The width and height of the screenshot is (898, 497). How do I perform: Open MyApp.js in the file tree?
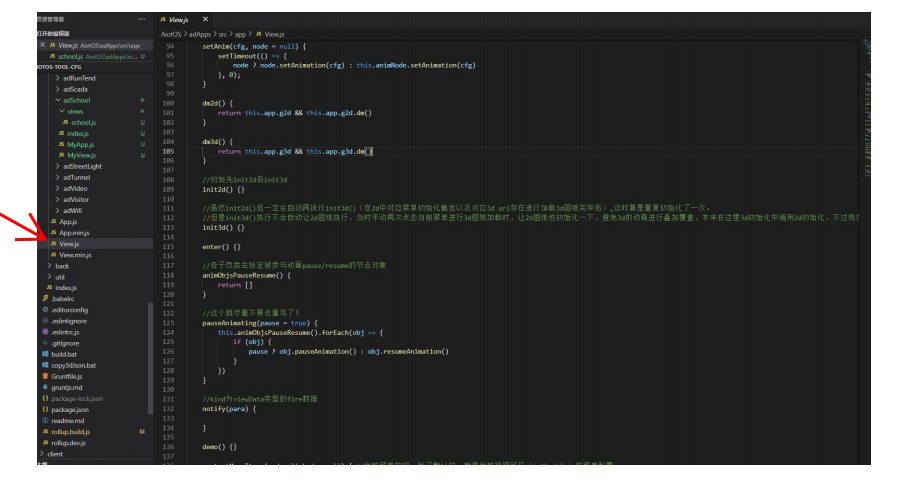coord(81,144)
